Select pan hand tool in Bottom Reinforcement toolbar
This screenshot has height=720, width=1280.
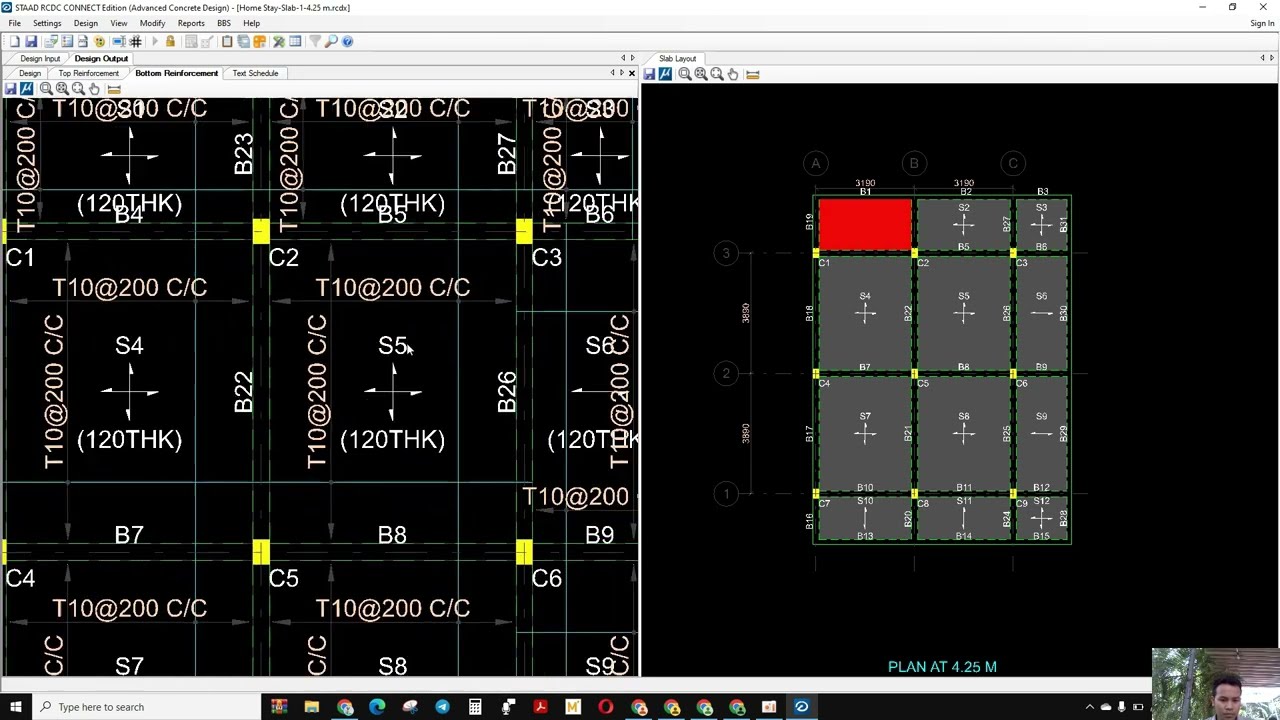tap(94, 89)
